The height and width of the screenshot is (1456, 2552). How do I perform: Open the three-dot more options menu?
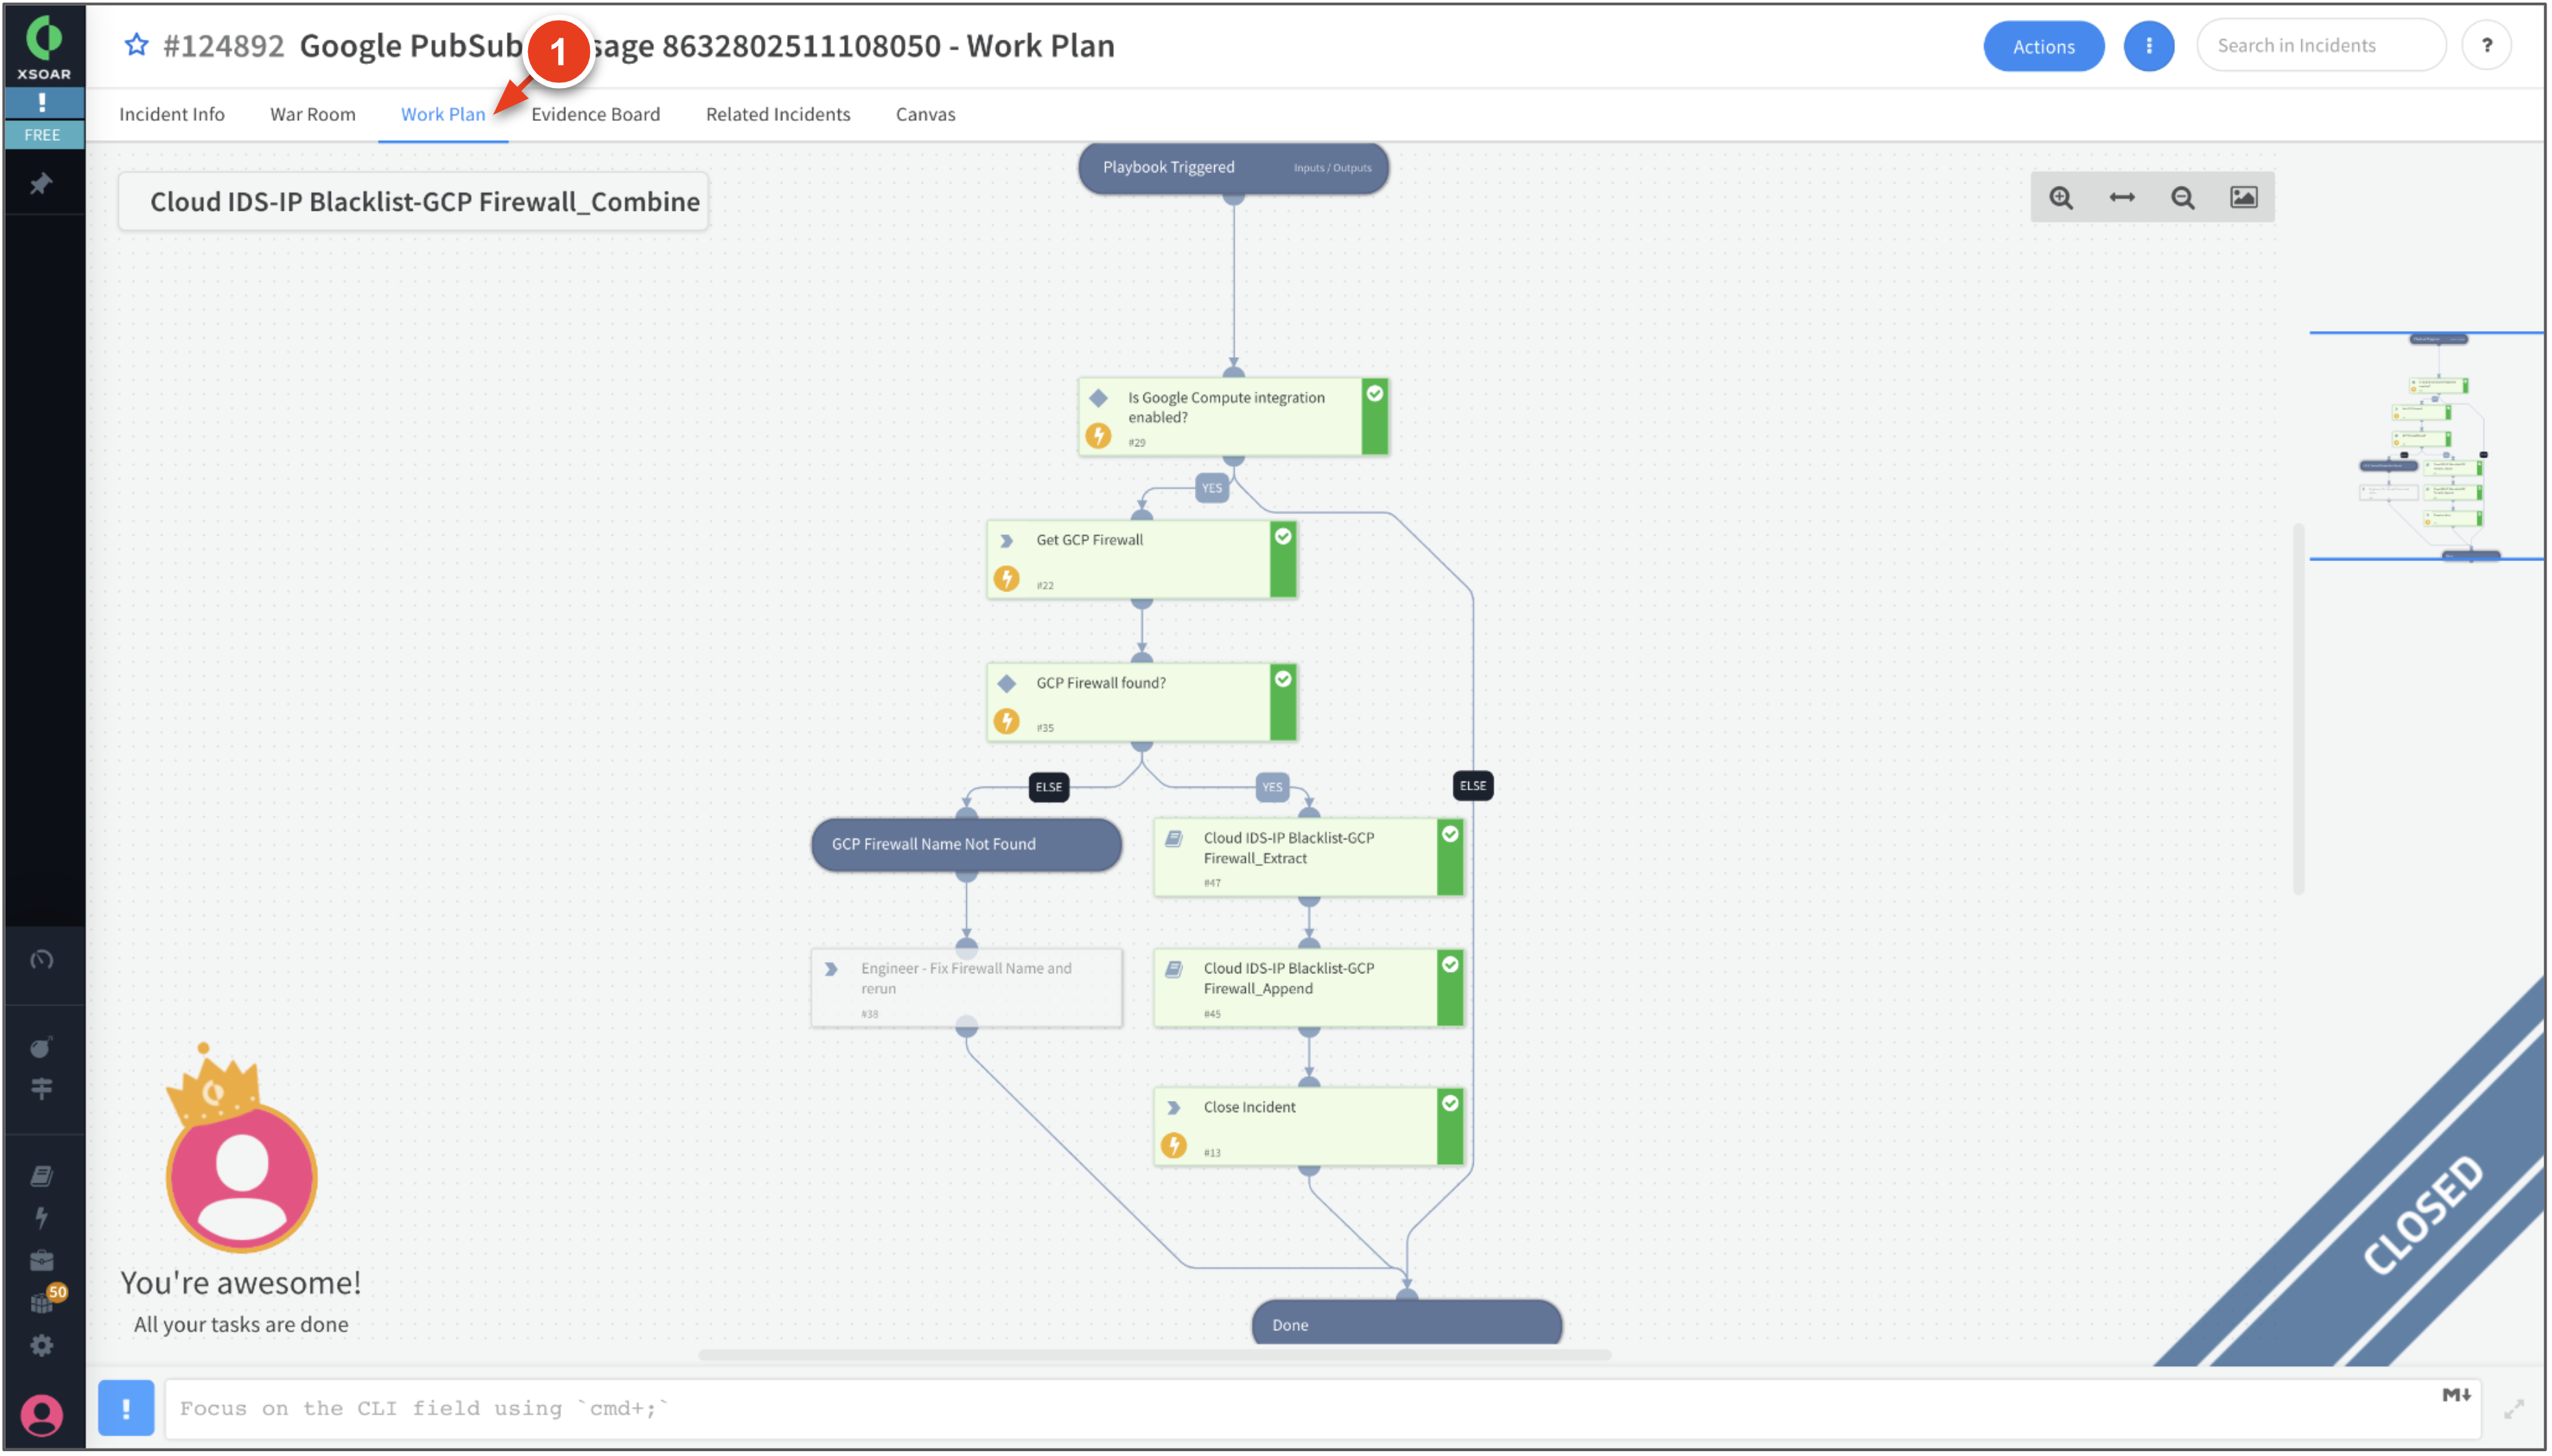pyautogui.click(x=2149, y=46)
